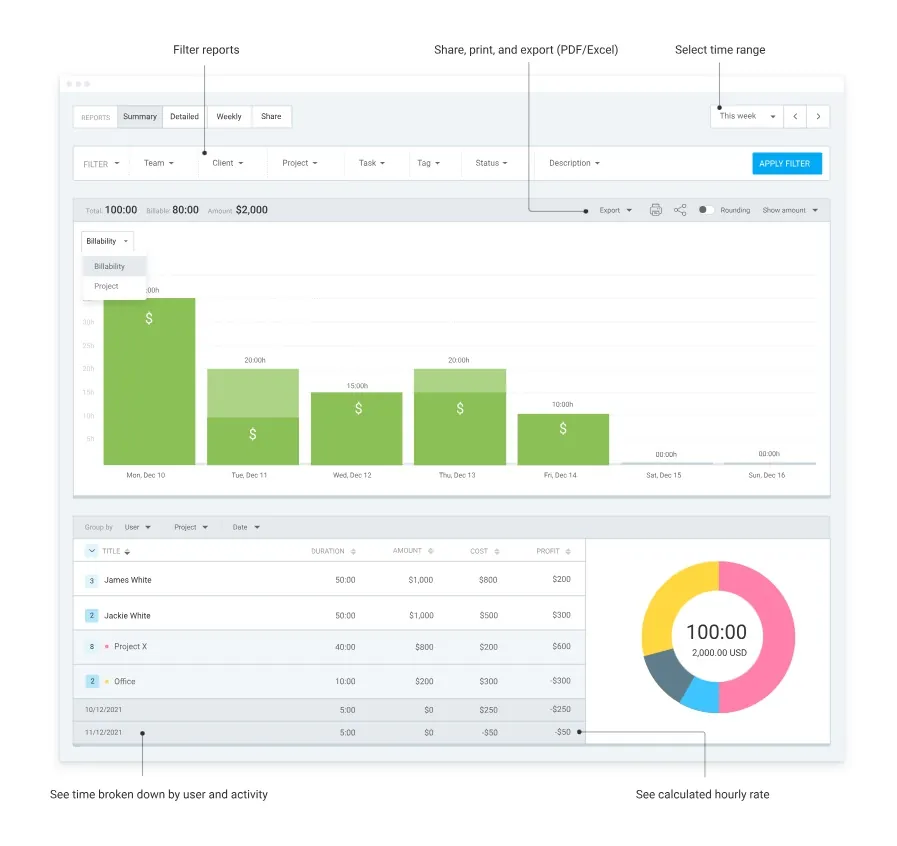
Task: Select Billability option in chart menu
Action: [x=114, y=266]
